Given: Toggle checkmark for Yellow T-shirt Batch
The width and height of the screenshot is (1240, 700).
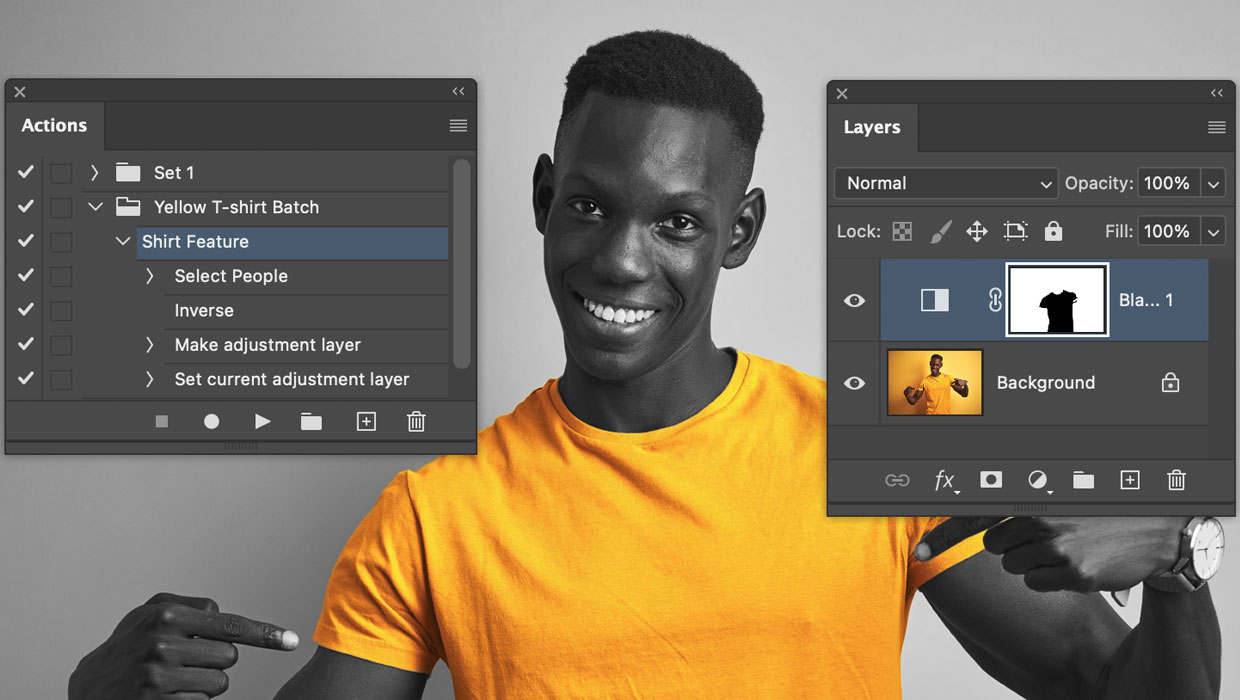Looking at the screenshot, I should pos(26,207).
